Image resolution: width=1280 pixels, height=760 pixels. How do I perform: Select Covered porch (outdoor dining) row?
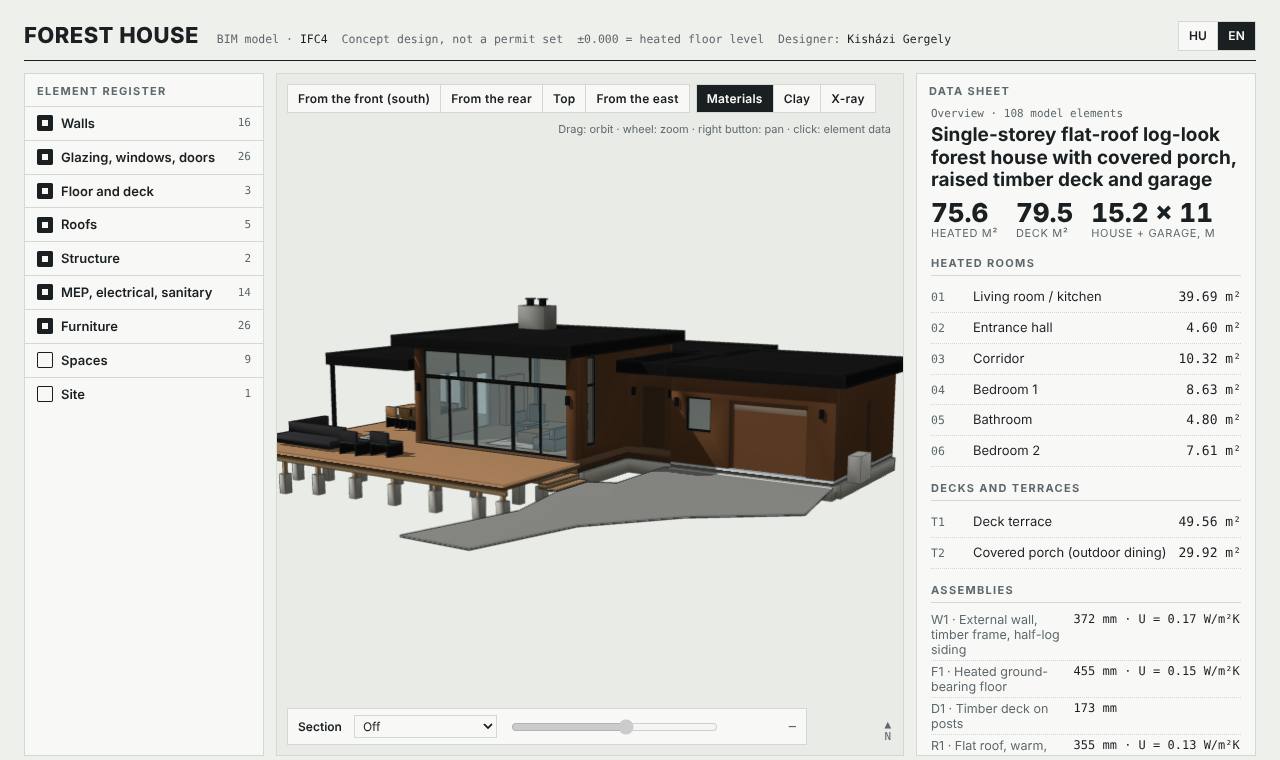[1085, 553]
